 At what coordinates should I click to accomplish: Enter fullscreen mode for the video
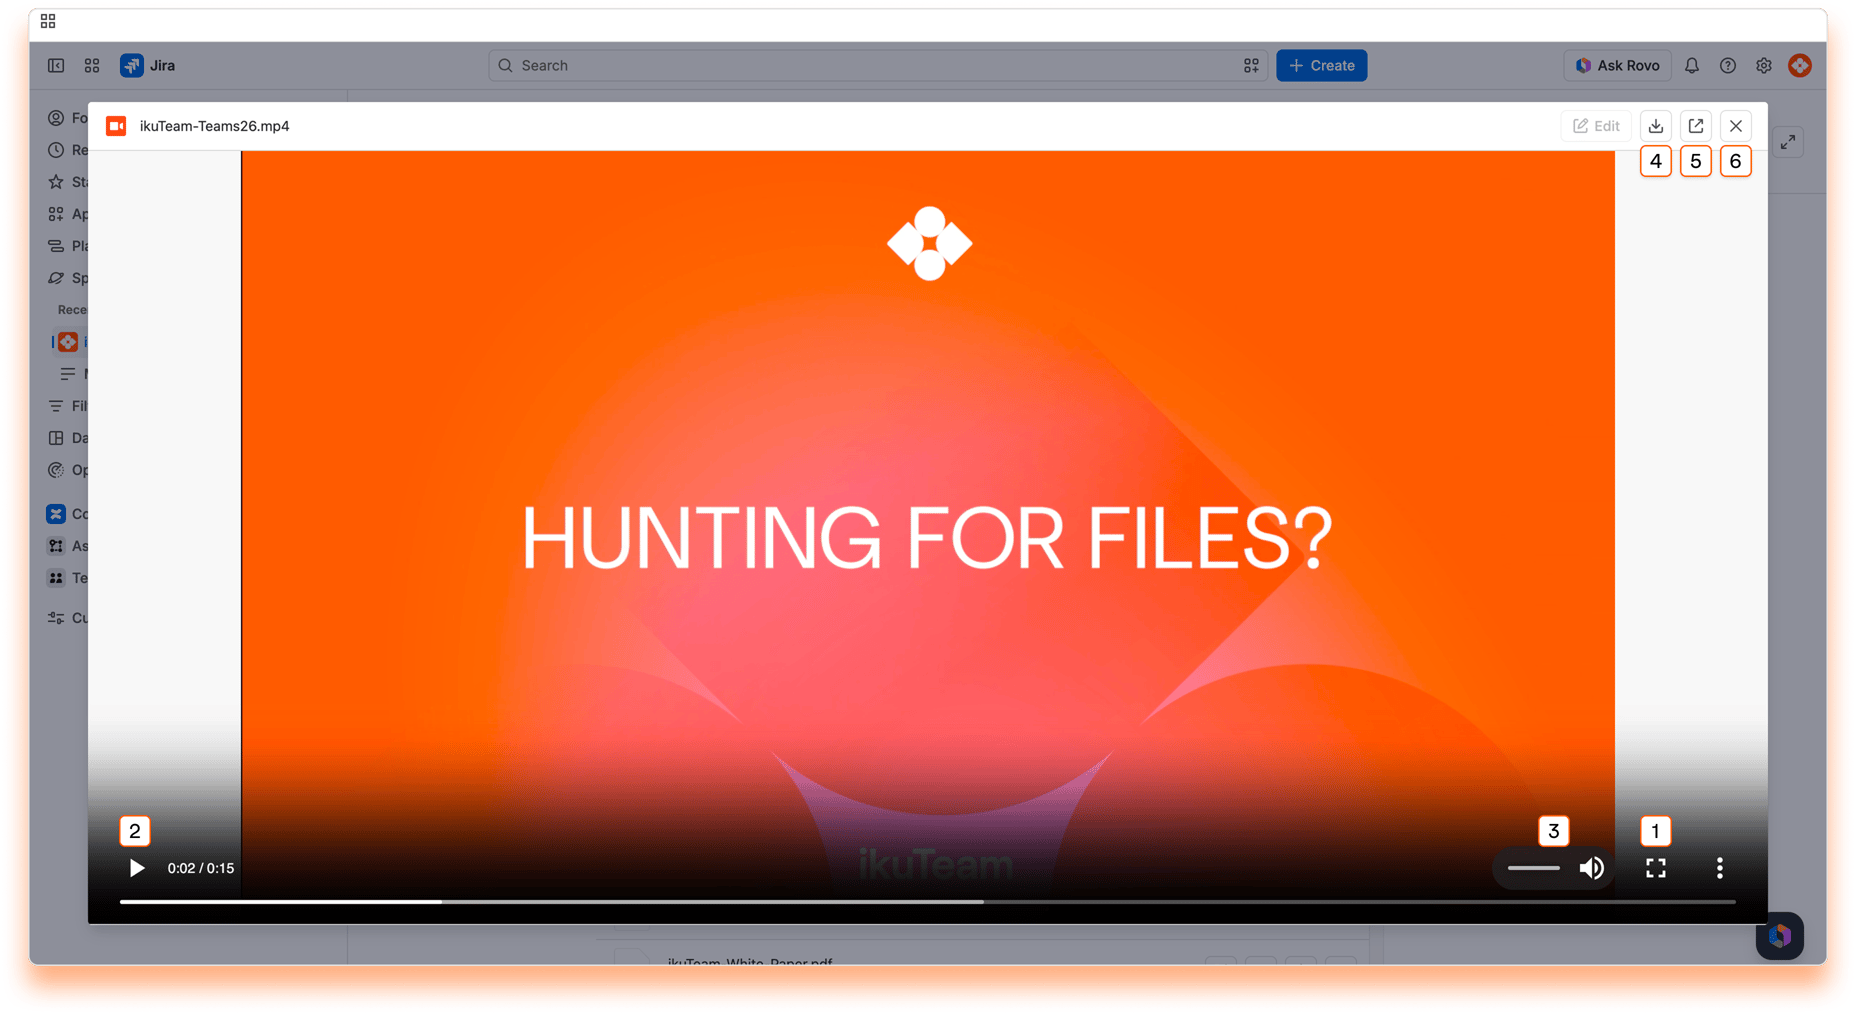[1656, 868]
